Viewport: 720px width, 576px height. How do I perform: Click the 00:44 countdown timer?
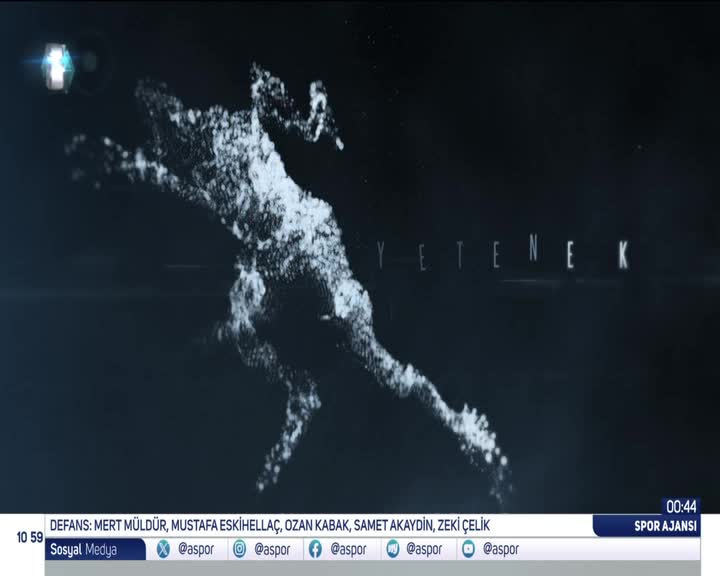point(681,506)
